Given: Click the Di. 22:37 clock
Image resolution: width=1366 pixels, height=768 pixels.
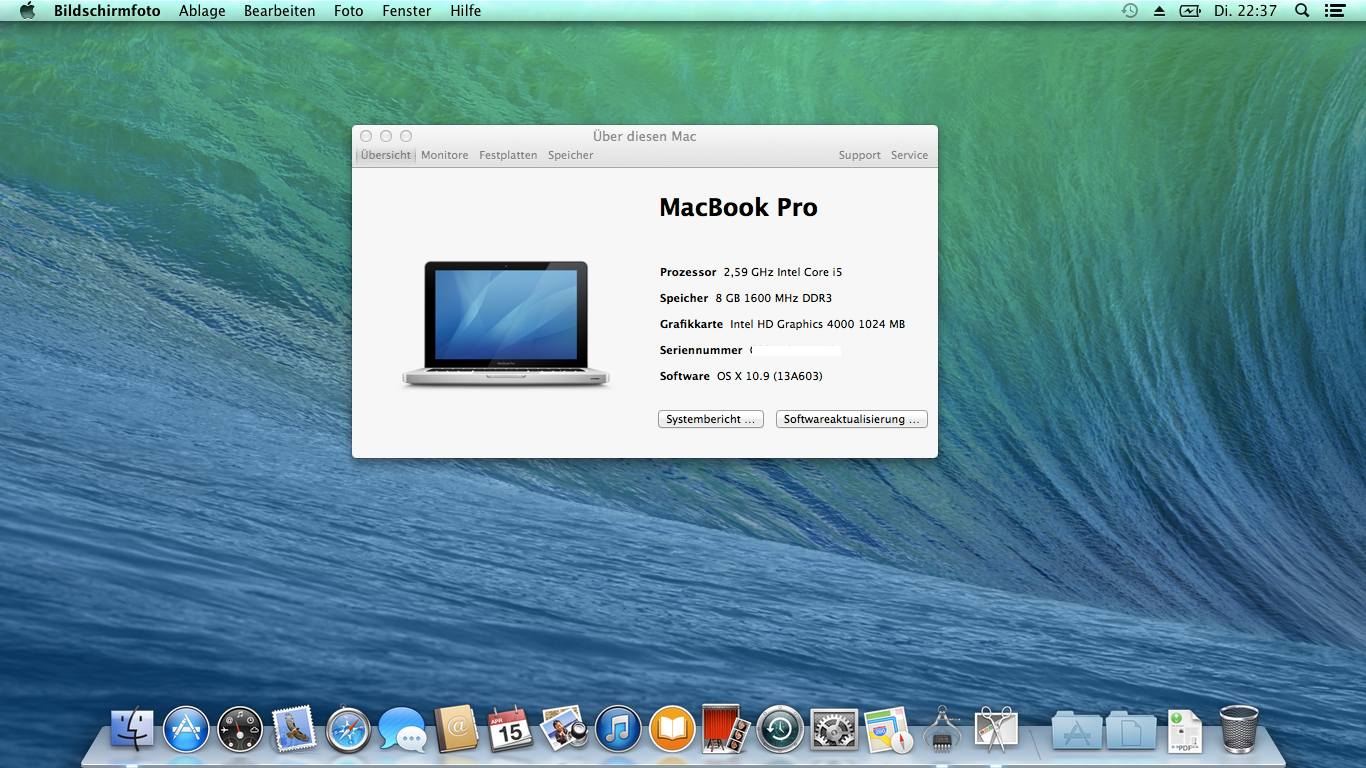Looking at the screenshot, I should 1246,11.
